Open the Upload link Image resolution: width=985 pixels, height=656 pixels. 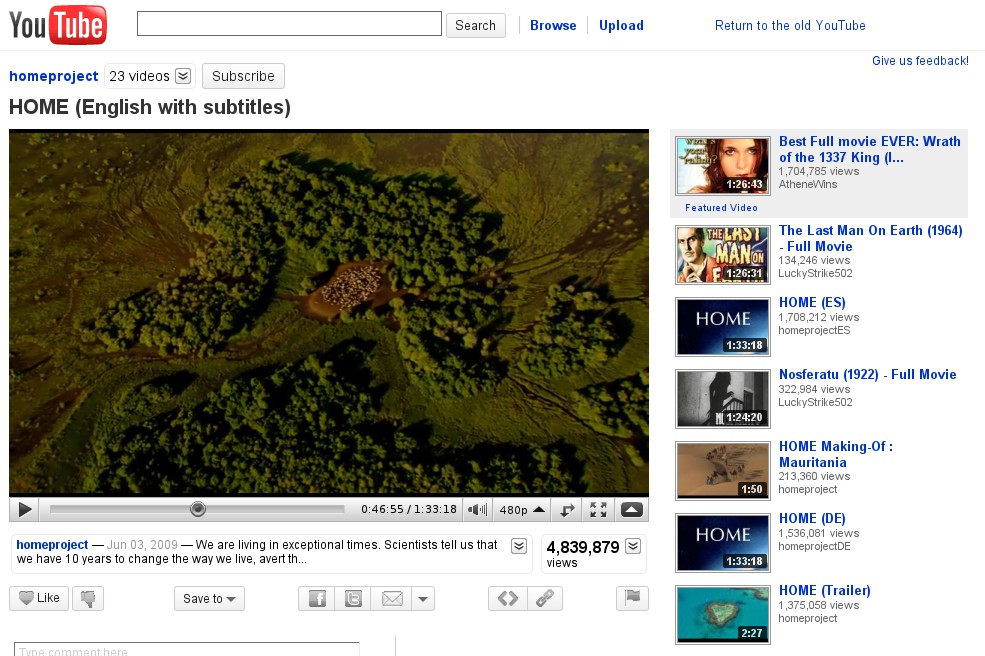pos(621,25)
